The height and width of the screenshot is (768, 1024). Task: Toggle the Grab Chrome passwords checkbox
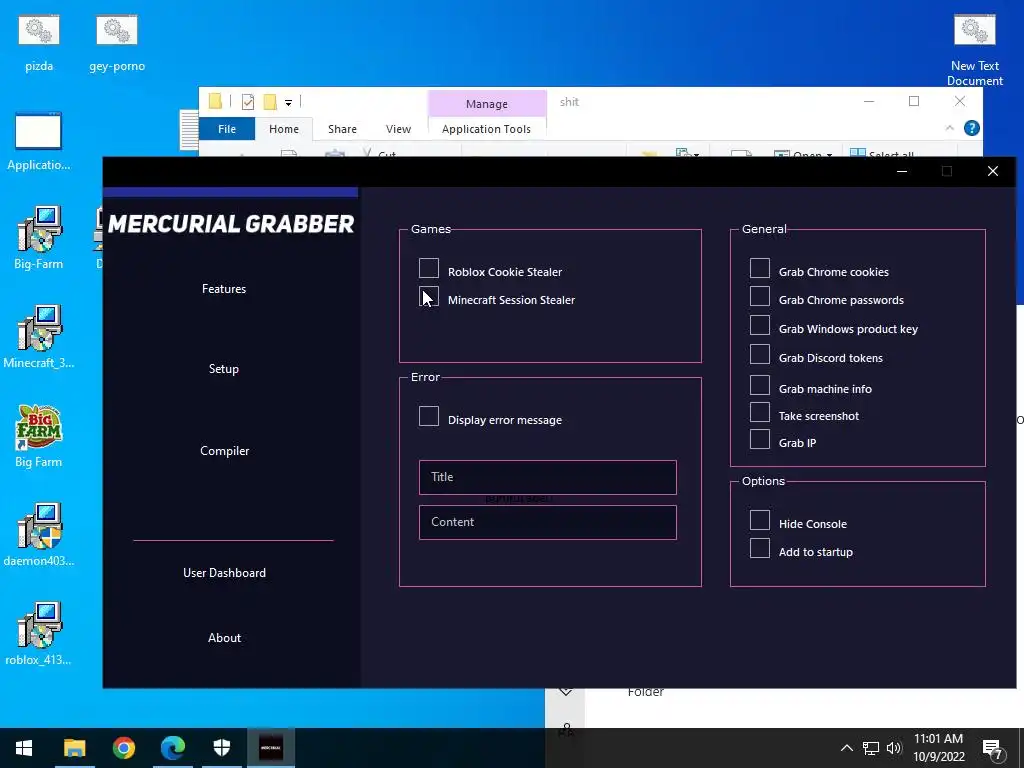(760, 296)
